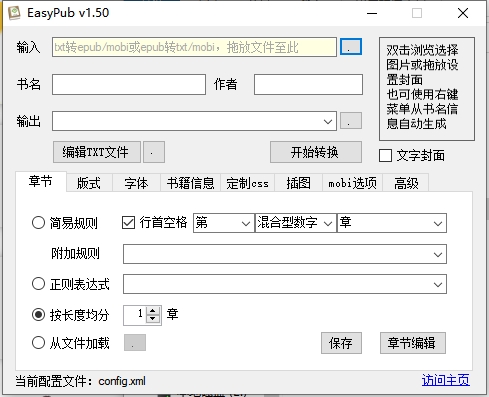Click the output folder browse button

pyautogui.click(x=351, y=121)
